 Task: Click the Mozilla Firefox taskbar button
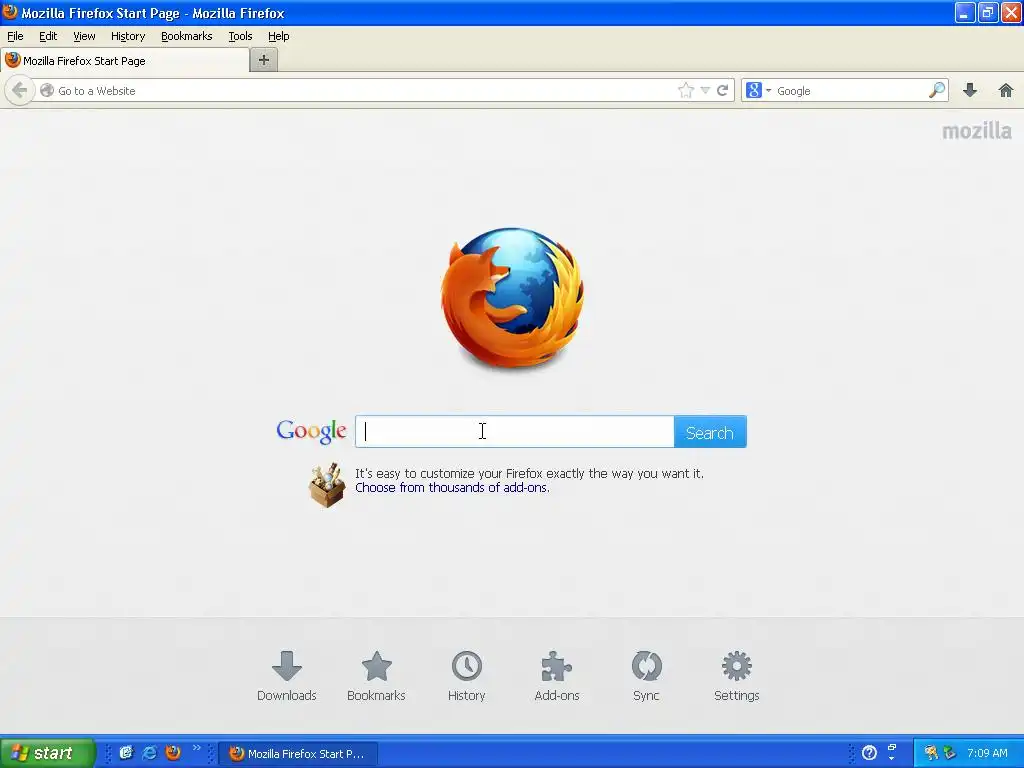pos(298,753)
